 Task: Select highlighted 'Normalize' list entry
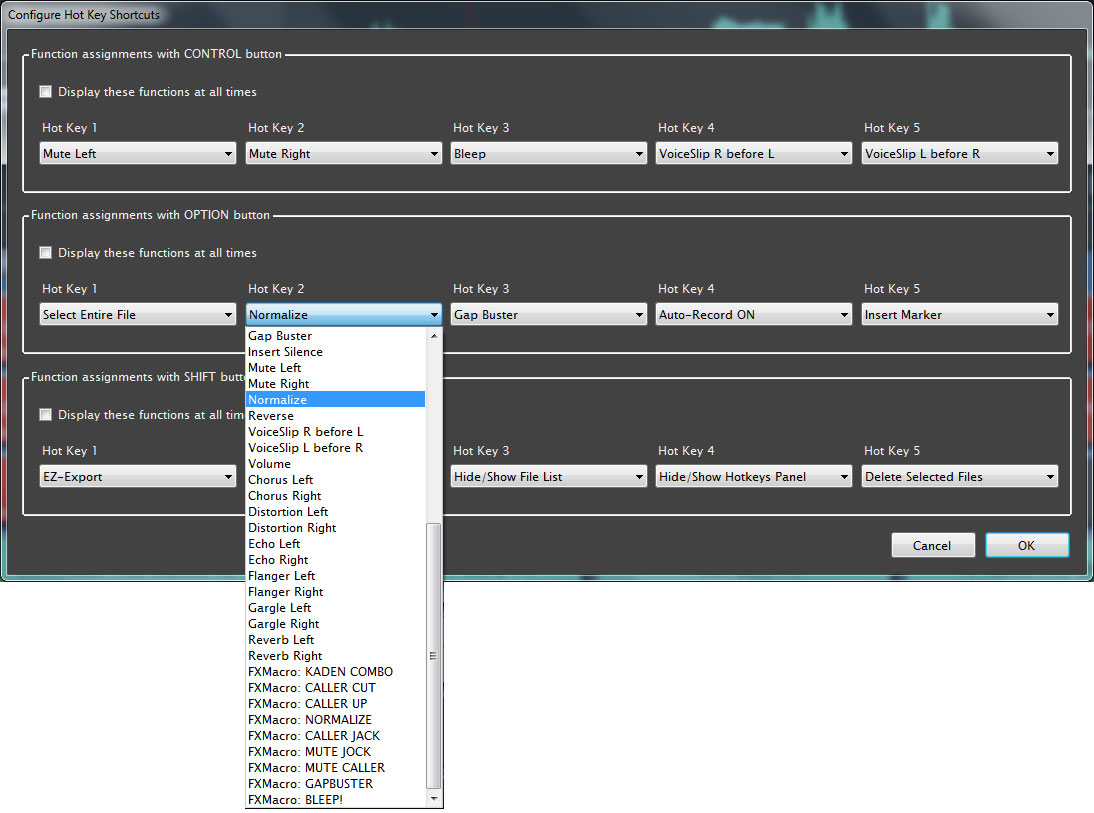[336, 400]
